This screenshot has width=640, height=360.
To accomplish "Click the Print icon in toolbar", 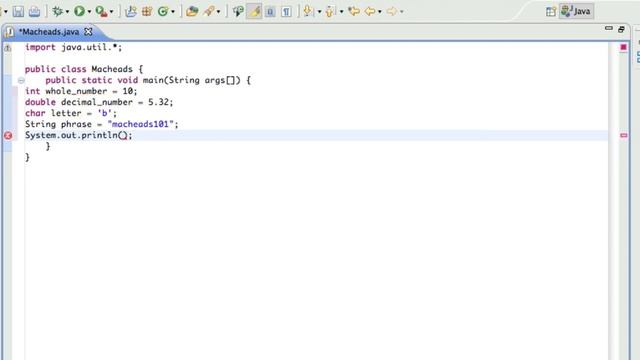I will pos(34,11).
